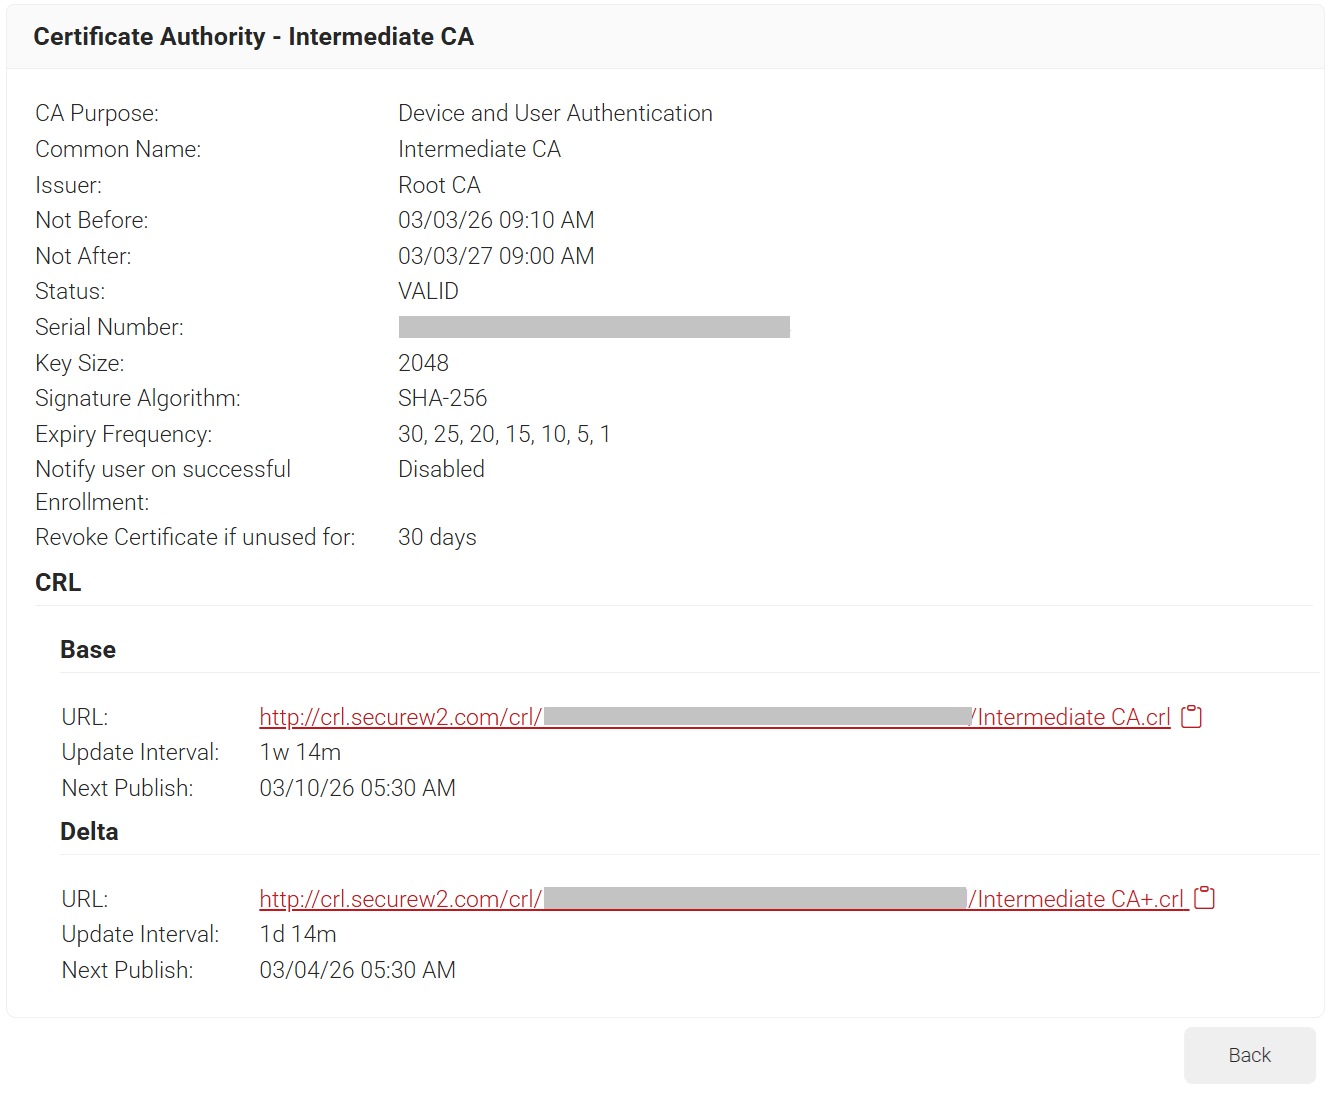Click the Device and User Authentication value
Viewport: 1329px width, 1093px height.
pyautogui.click(x=555, y=114)
